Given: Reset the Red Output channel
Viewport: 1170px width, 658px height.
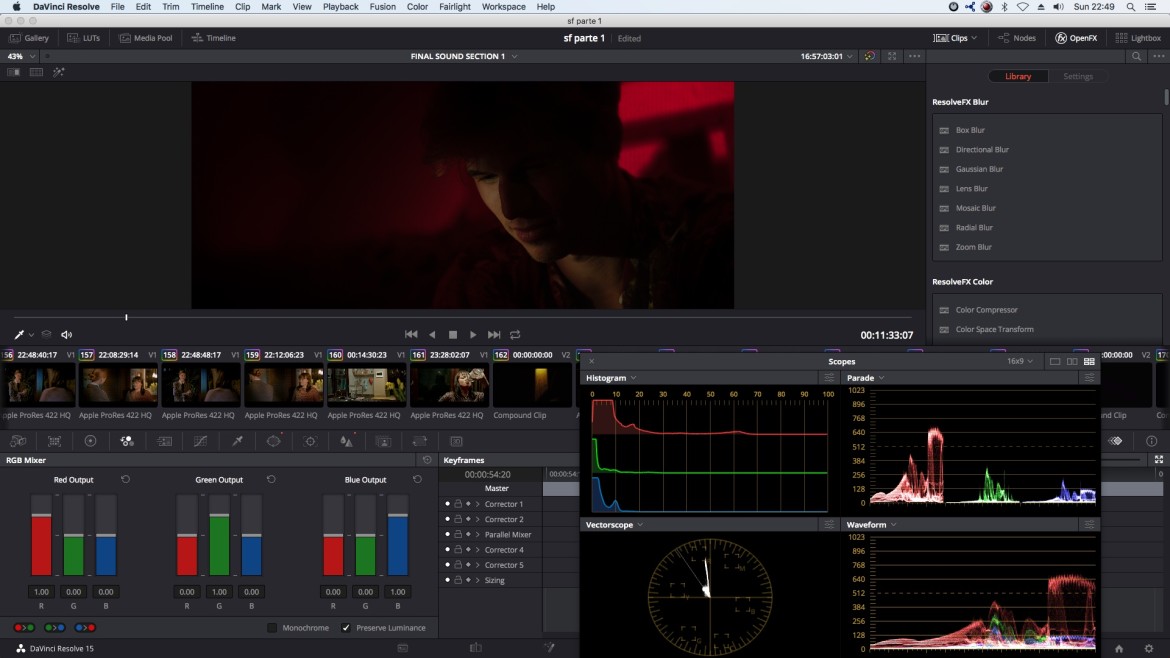Looking at the screenshot, I should coord(125,480).
